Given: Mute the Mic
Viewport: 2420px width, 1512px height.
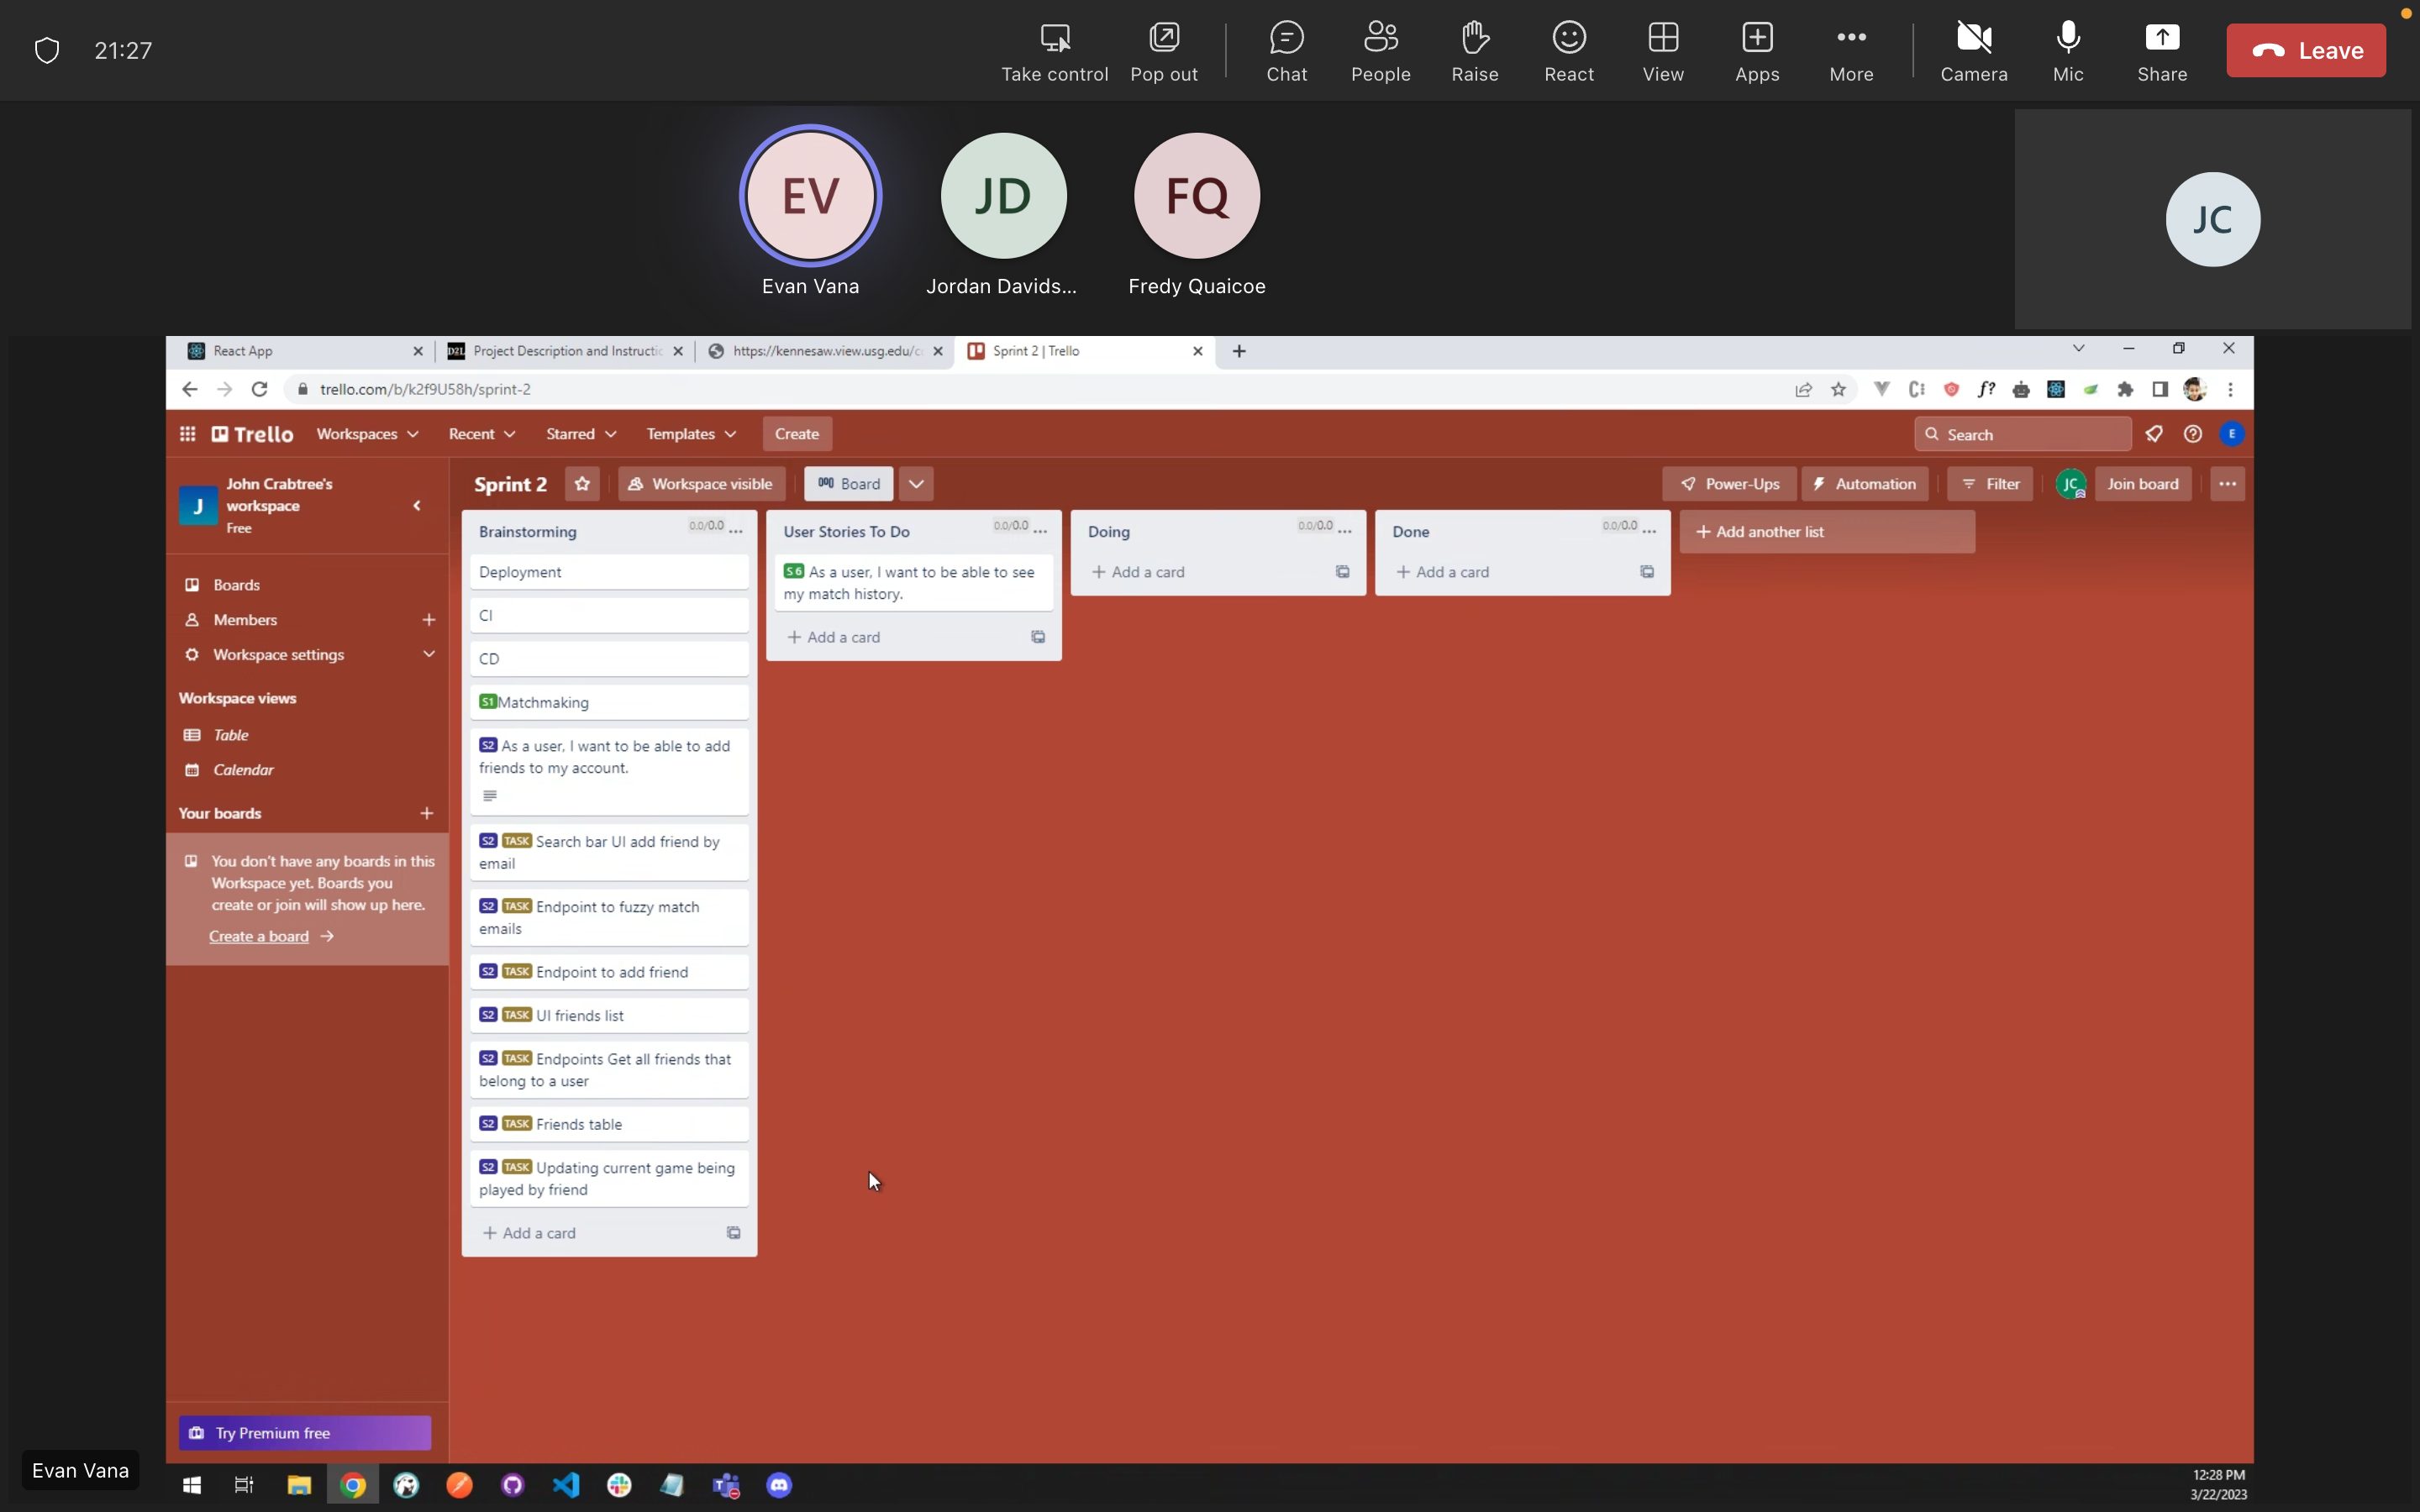Looking at the screenshot, I should (x=2067, y=51).
